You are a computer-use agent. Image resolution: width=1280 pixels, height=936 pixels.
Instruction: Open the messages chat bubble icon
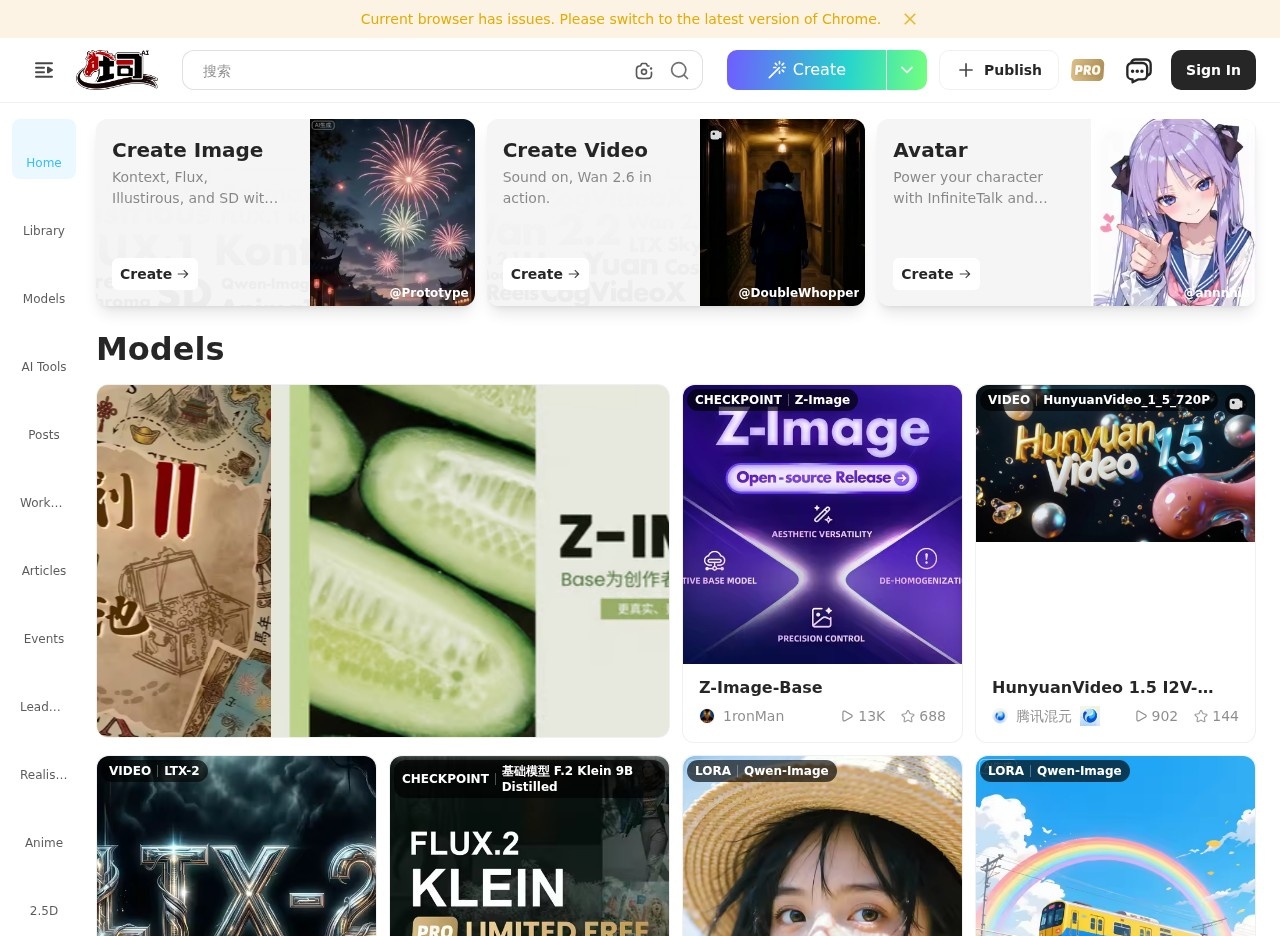point(1138,70)
